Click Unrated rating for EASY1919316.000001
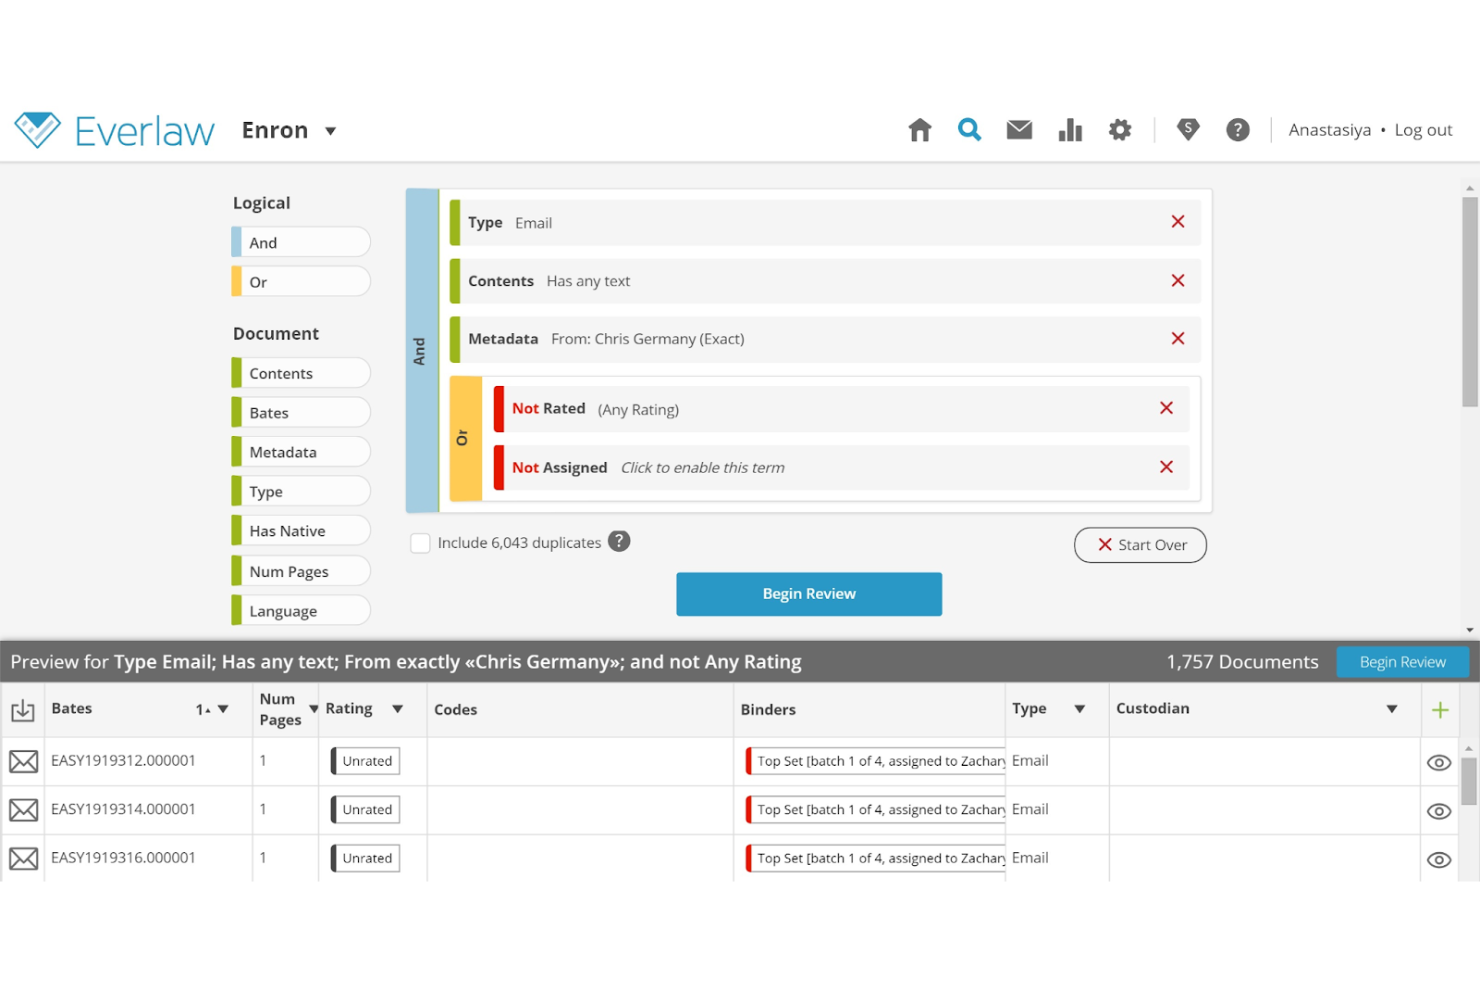 coord(366,858)
